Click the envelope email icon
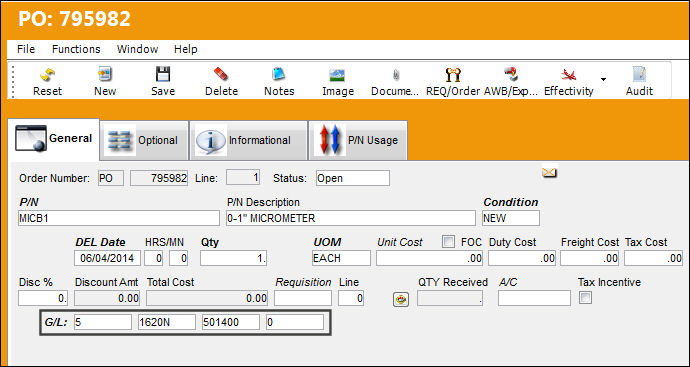Image resolution: width=690 pixels, height=367 pixels. (549, 172)
